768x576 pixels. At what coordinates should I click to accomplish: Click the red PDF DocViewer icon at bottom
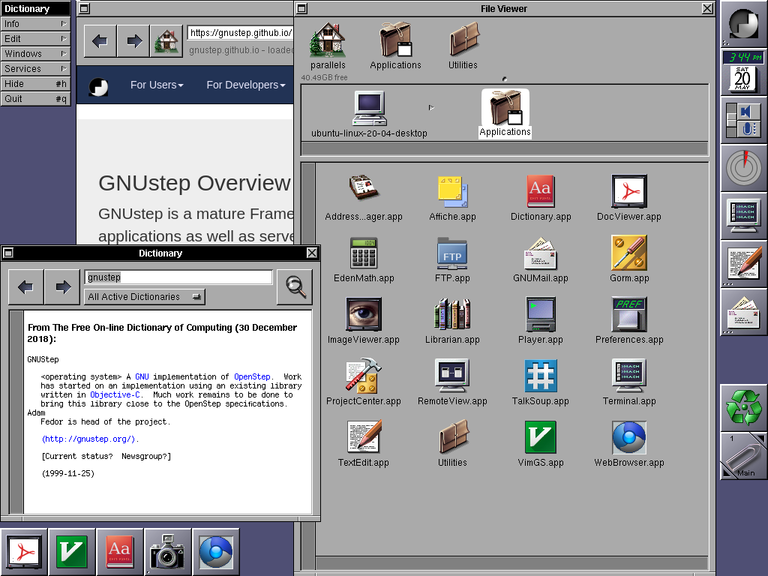[24, 552]
